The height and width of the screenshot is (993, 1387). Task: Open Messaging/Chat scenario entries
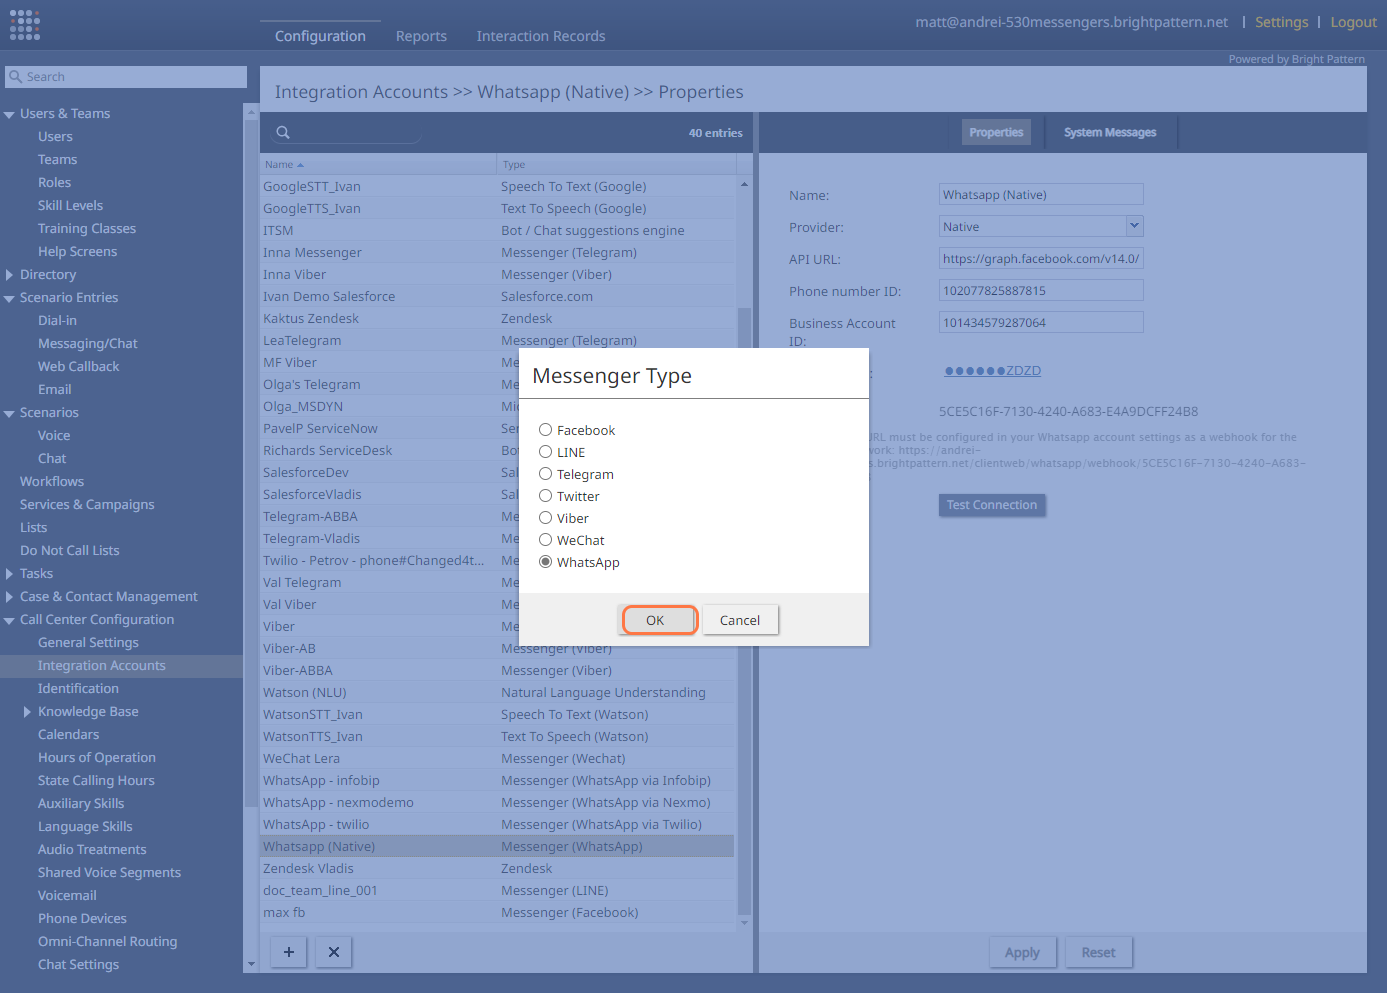pos(88,344)
